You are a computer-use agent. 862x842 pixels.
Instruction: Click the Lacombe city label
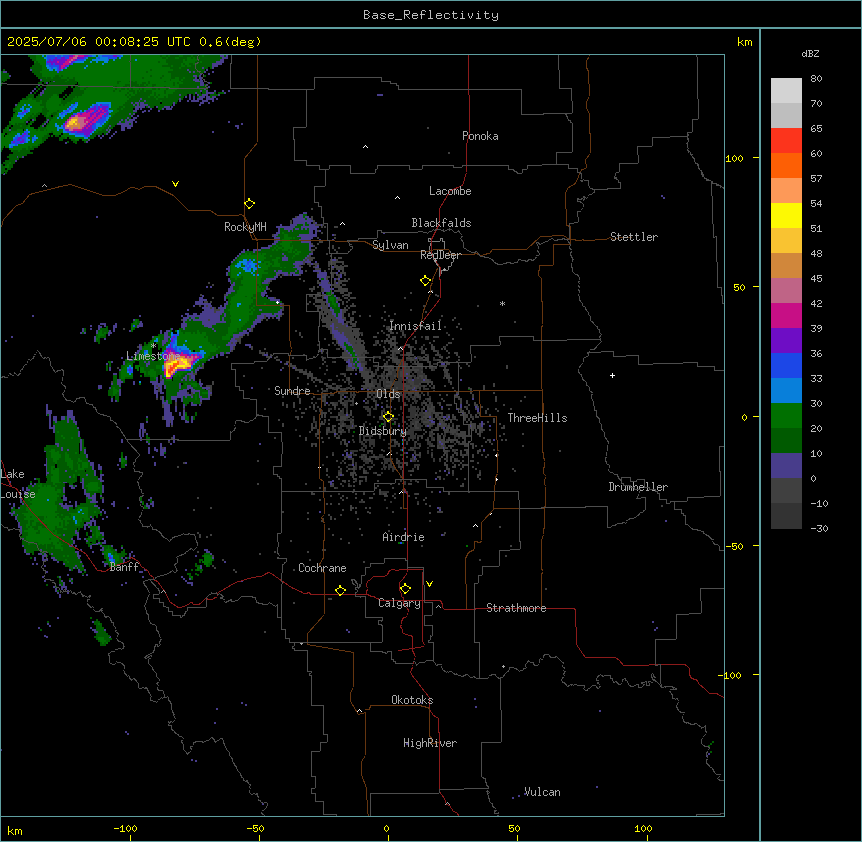pos(450,191)
